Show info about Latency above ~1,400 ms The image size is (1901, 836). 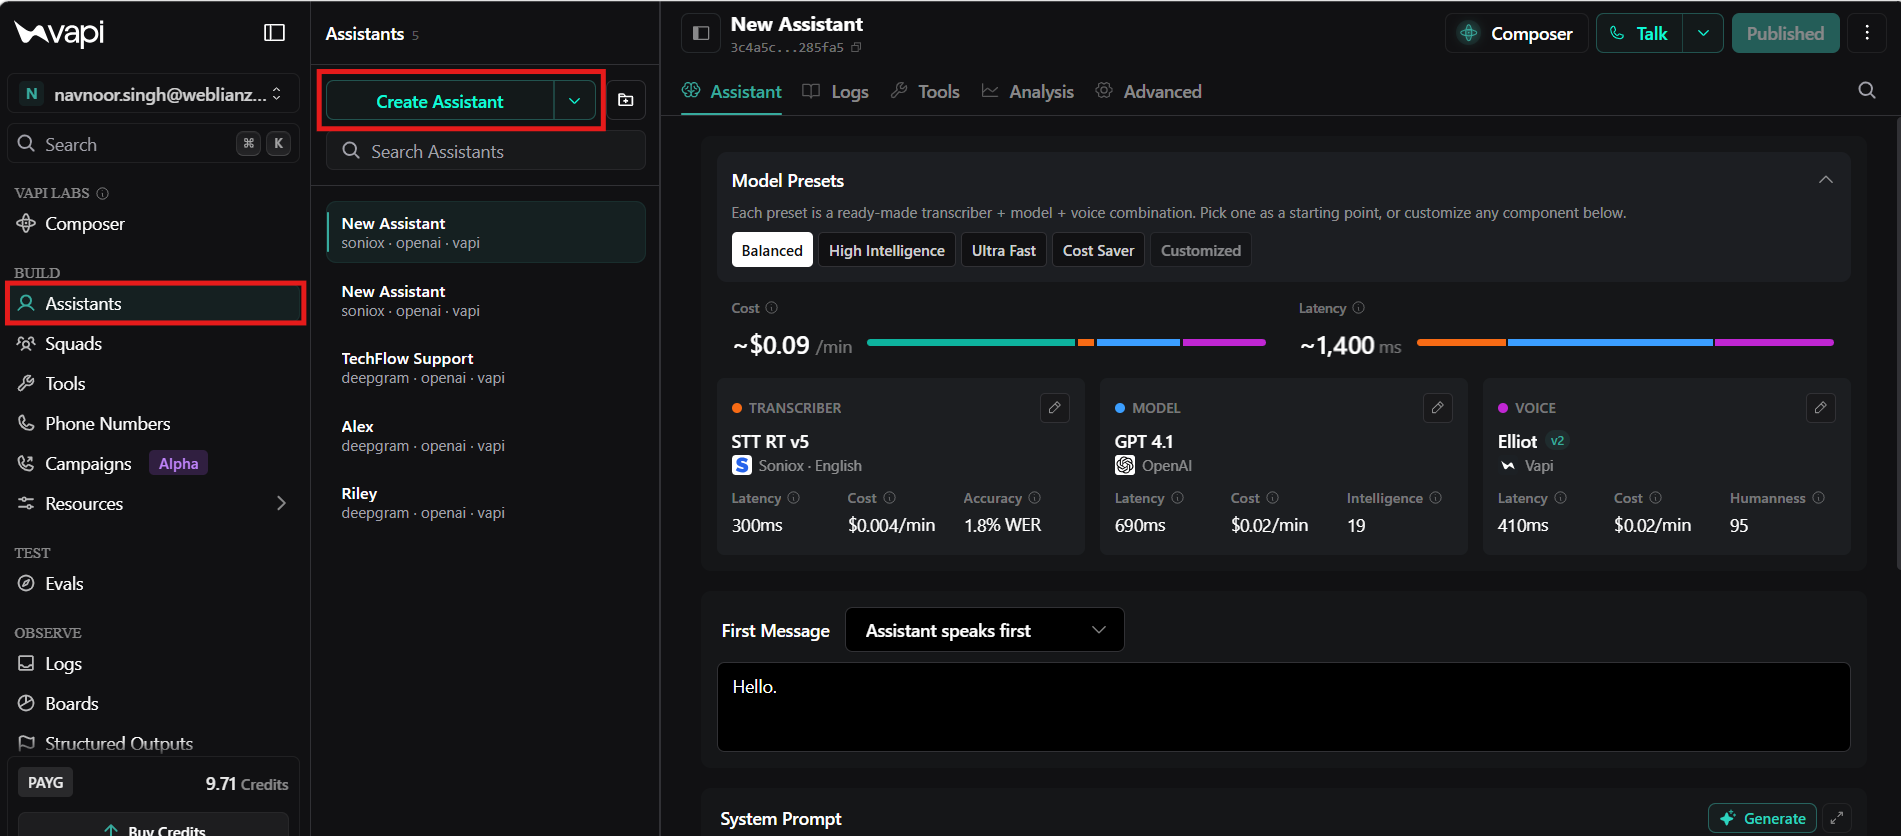pos(1358,308)
